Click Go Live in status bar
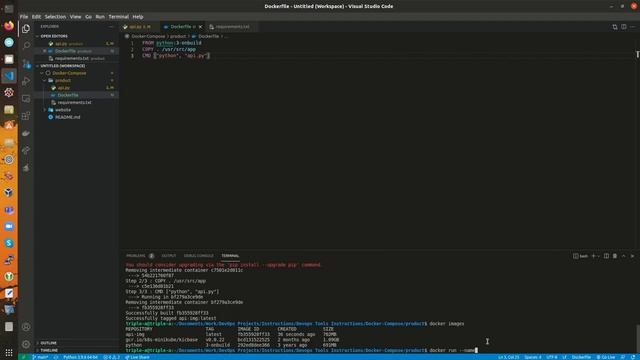 606,357
